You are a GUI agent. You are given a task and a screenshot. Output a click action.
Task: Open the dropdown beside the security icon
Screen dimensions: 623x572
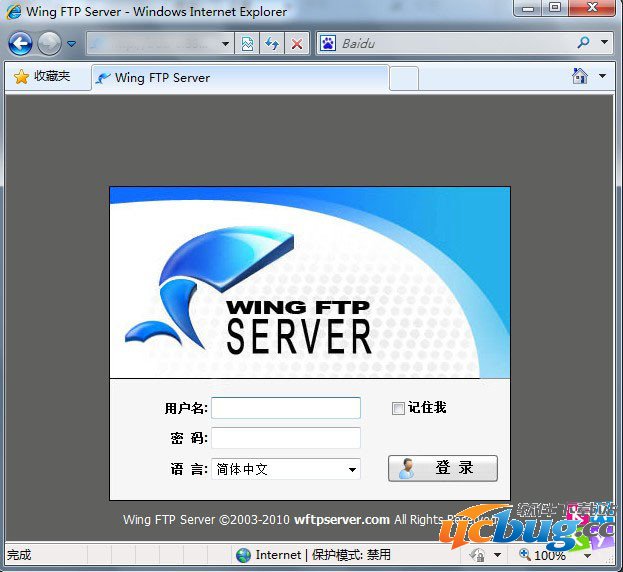coord(497,555)
